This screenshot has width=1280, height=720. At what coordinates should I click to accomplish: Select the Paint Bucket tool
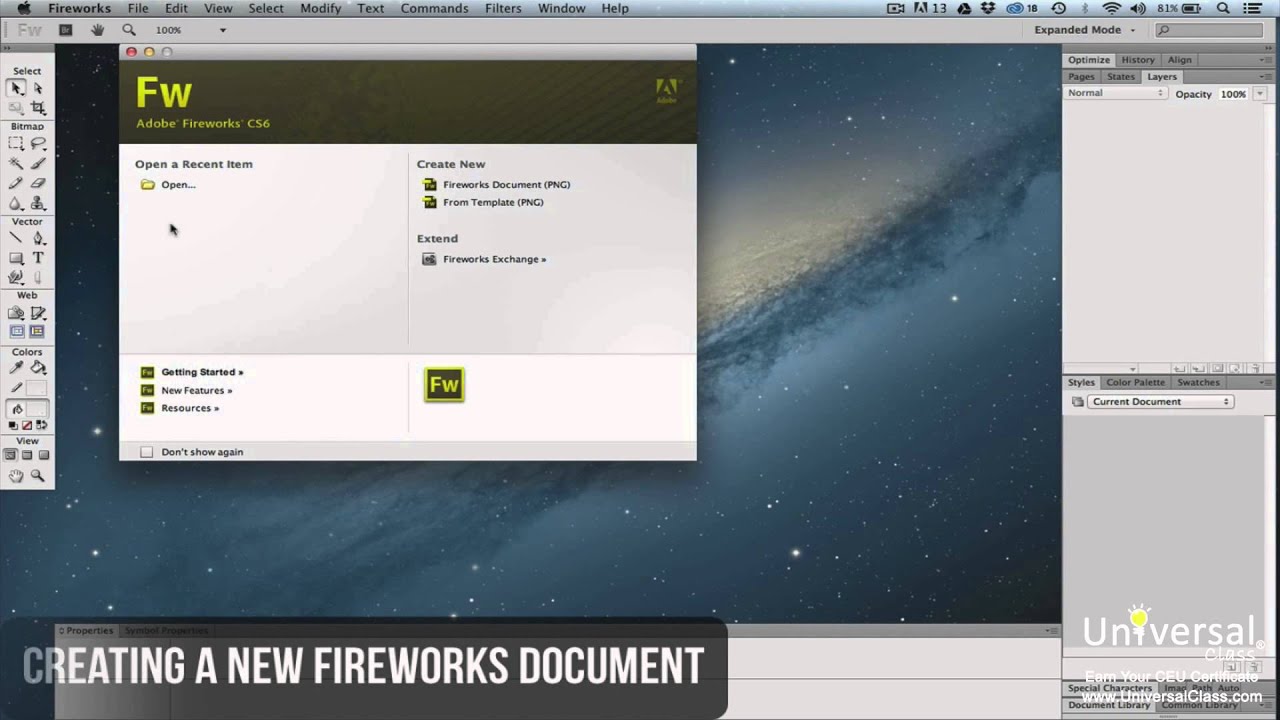[x=38, y=368]
